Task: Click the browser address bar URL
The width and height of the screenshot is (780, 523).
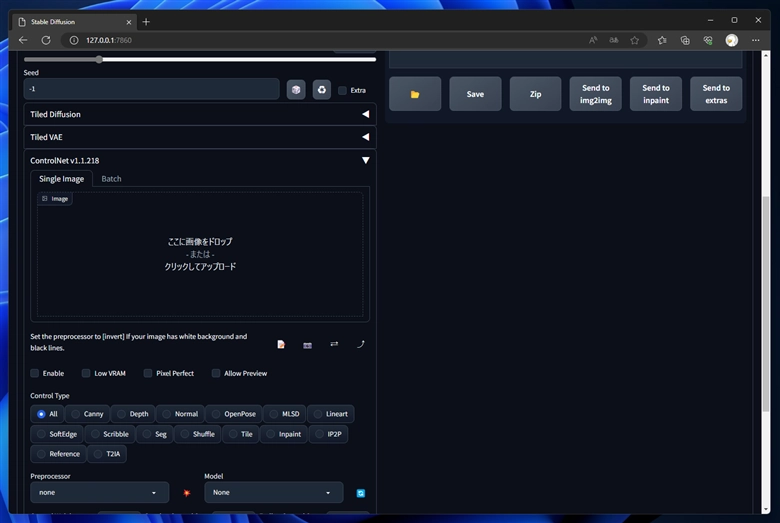Action: pos(109,40)
